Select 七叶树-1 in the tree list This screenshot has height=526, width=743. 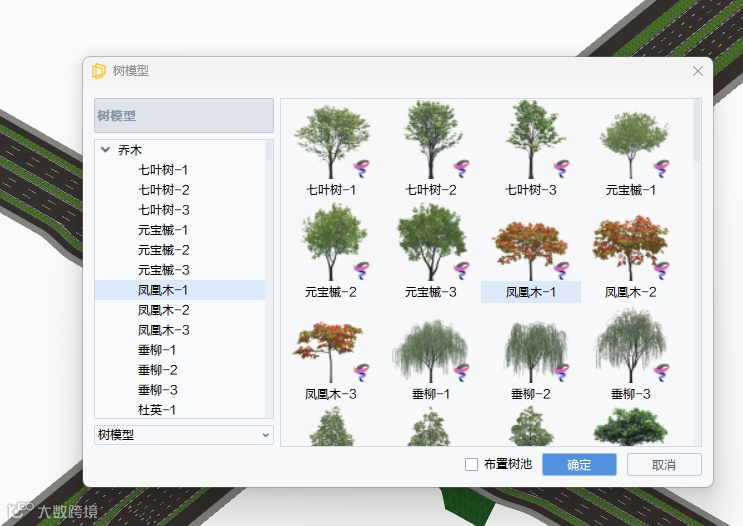click(x=163, y=170)
